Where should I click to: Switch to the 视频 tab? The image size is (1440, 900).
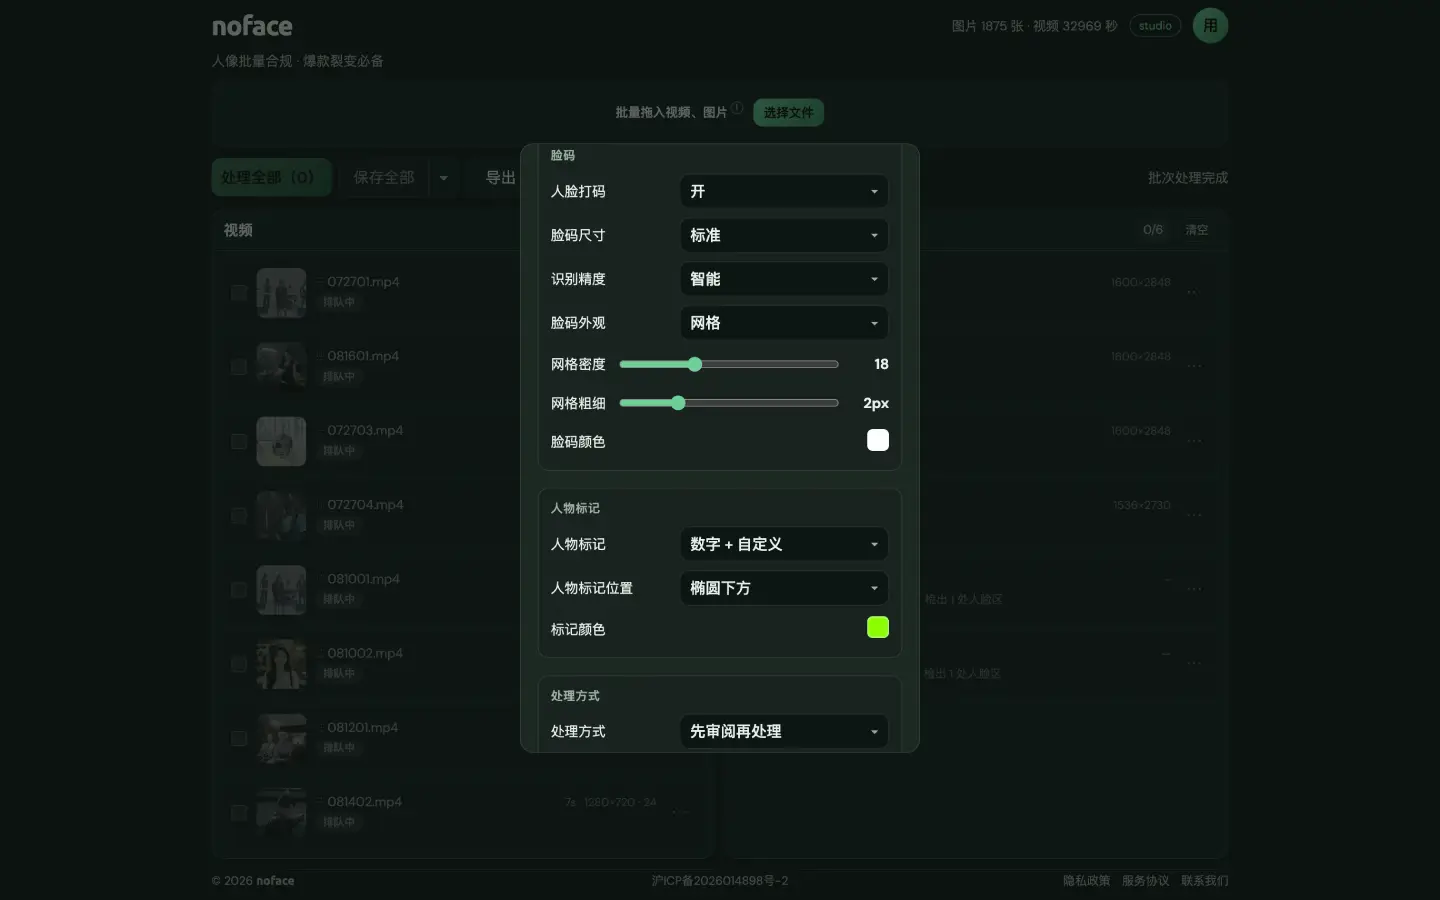point(238,230)
